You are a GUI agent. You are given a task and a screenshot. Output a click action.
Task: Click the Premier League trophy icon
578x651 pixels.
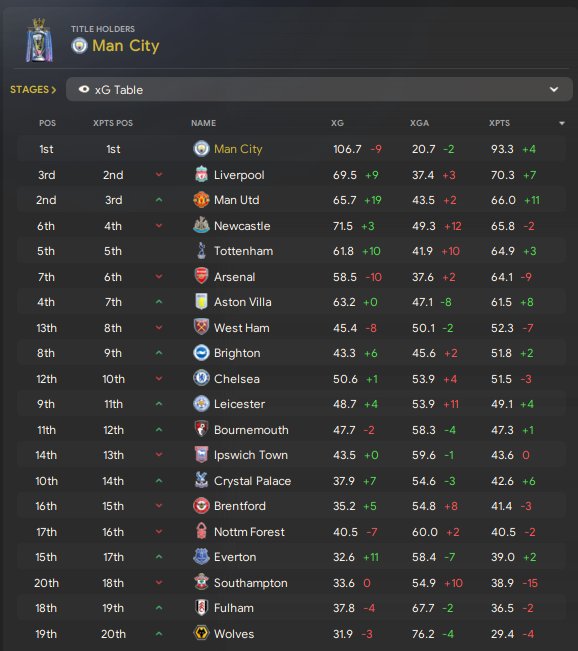click(x=39, y=40)
